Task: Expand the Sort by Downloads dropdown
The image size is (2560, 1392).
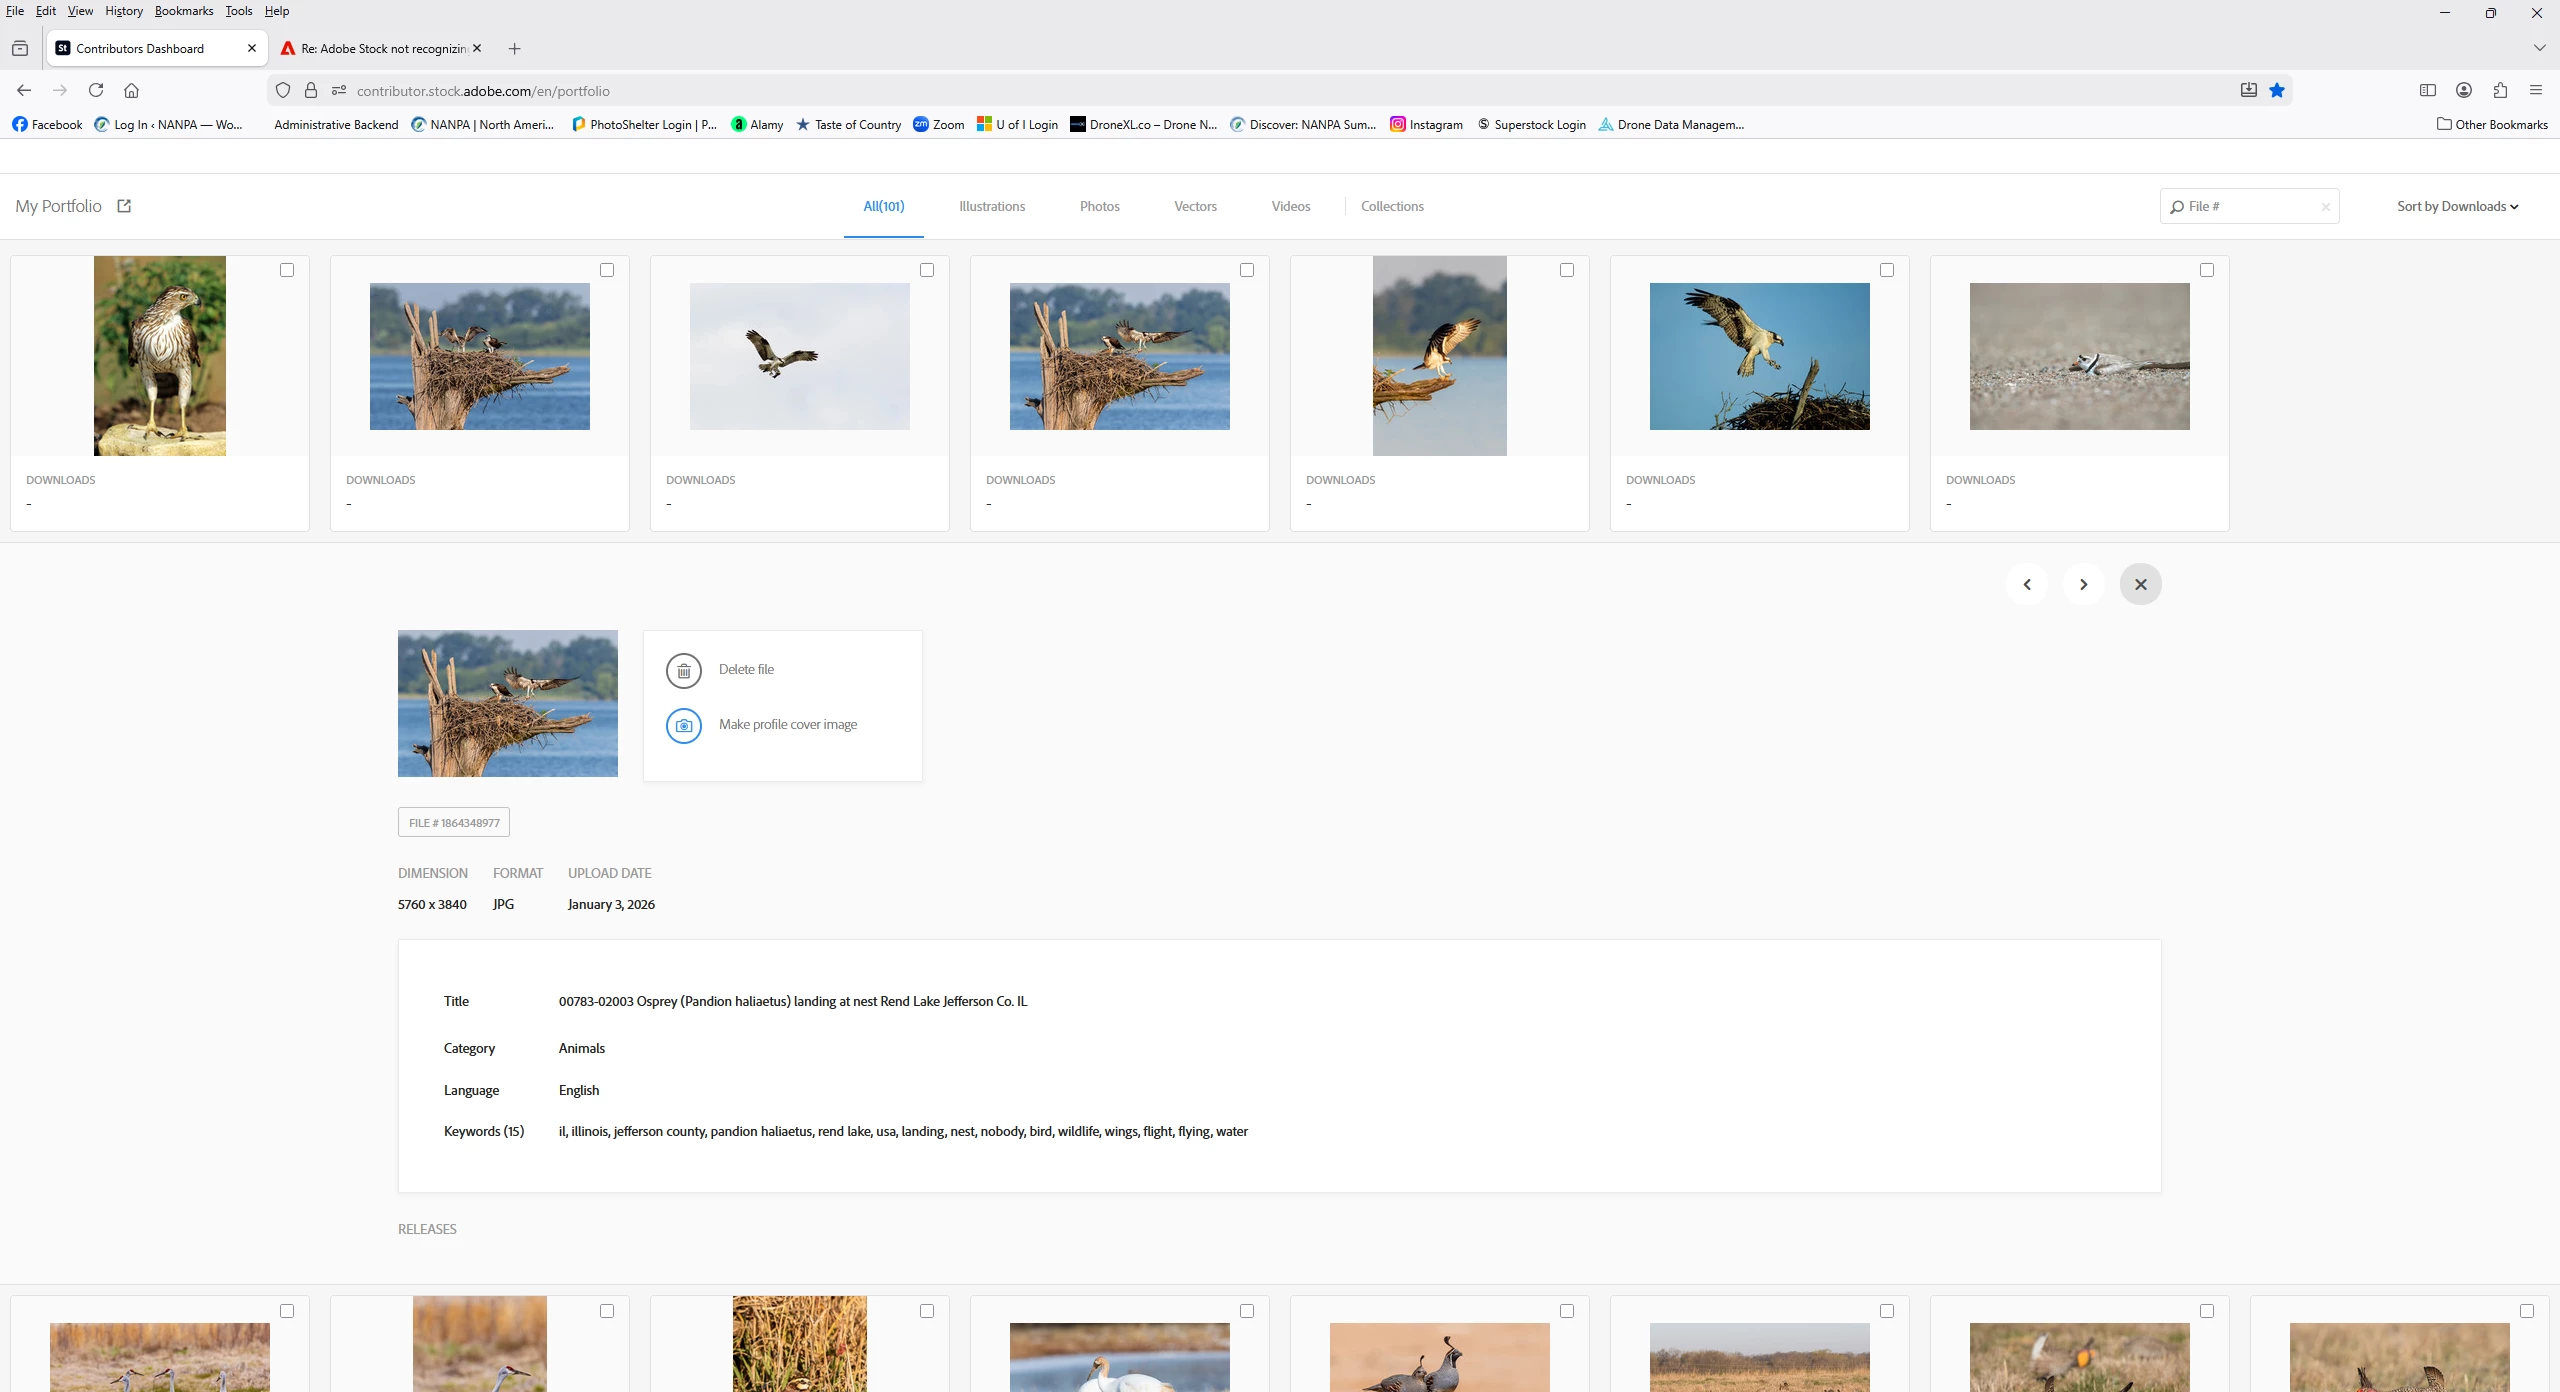Action: pyautogui.click(x=2457, y=206)
